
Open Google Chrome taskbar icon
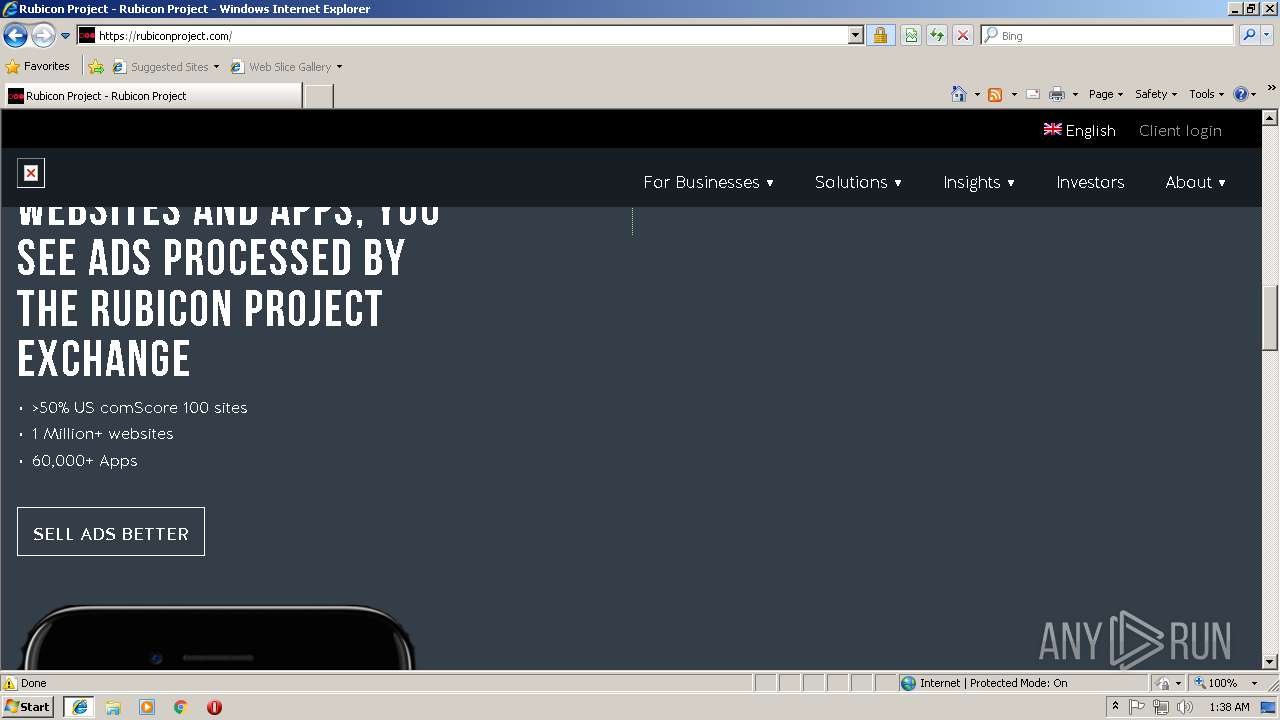[x=181, y=707]
